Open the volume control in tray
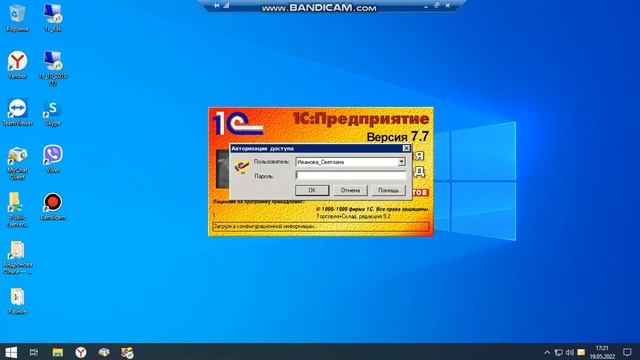The width and height of the screenshot is (640, 360). pos(570,352)
